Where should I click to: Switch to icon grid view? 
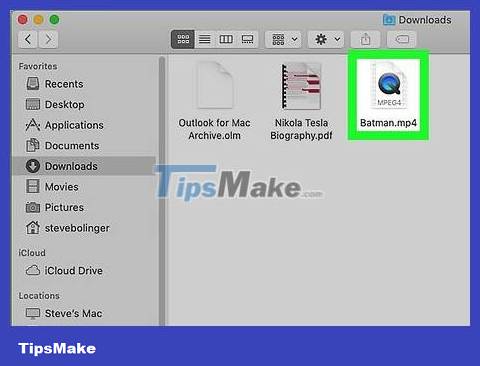tap(183, 39)
